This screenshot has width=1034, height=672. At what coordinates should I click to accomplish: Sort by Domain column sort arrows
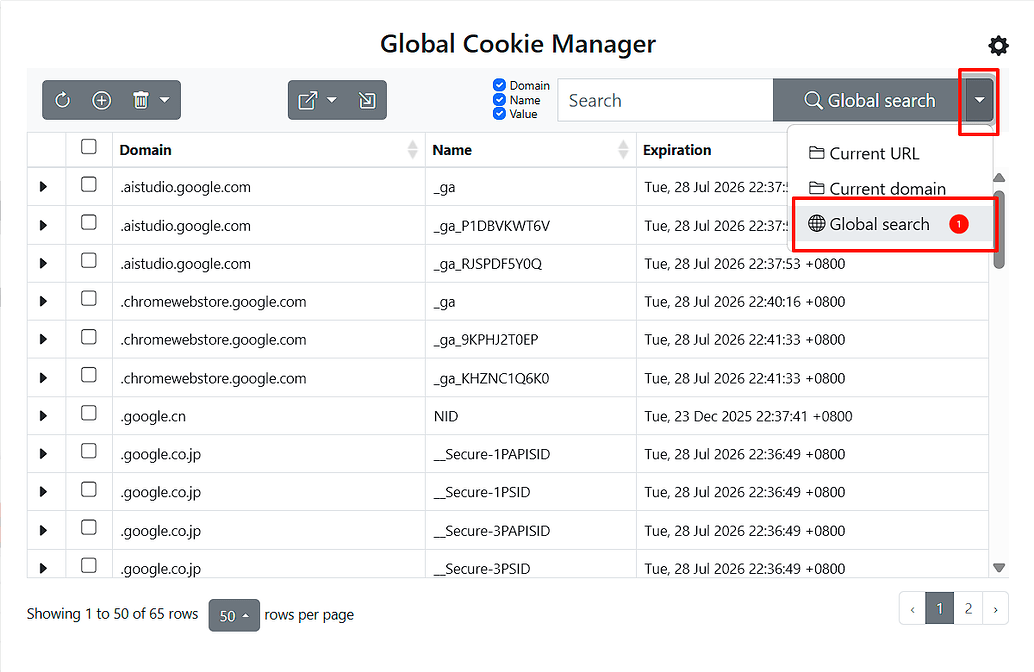tap(413, 150)
